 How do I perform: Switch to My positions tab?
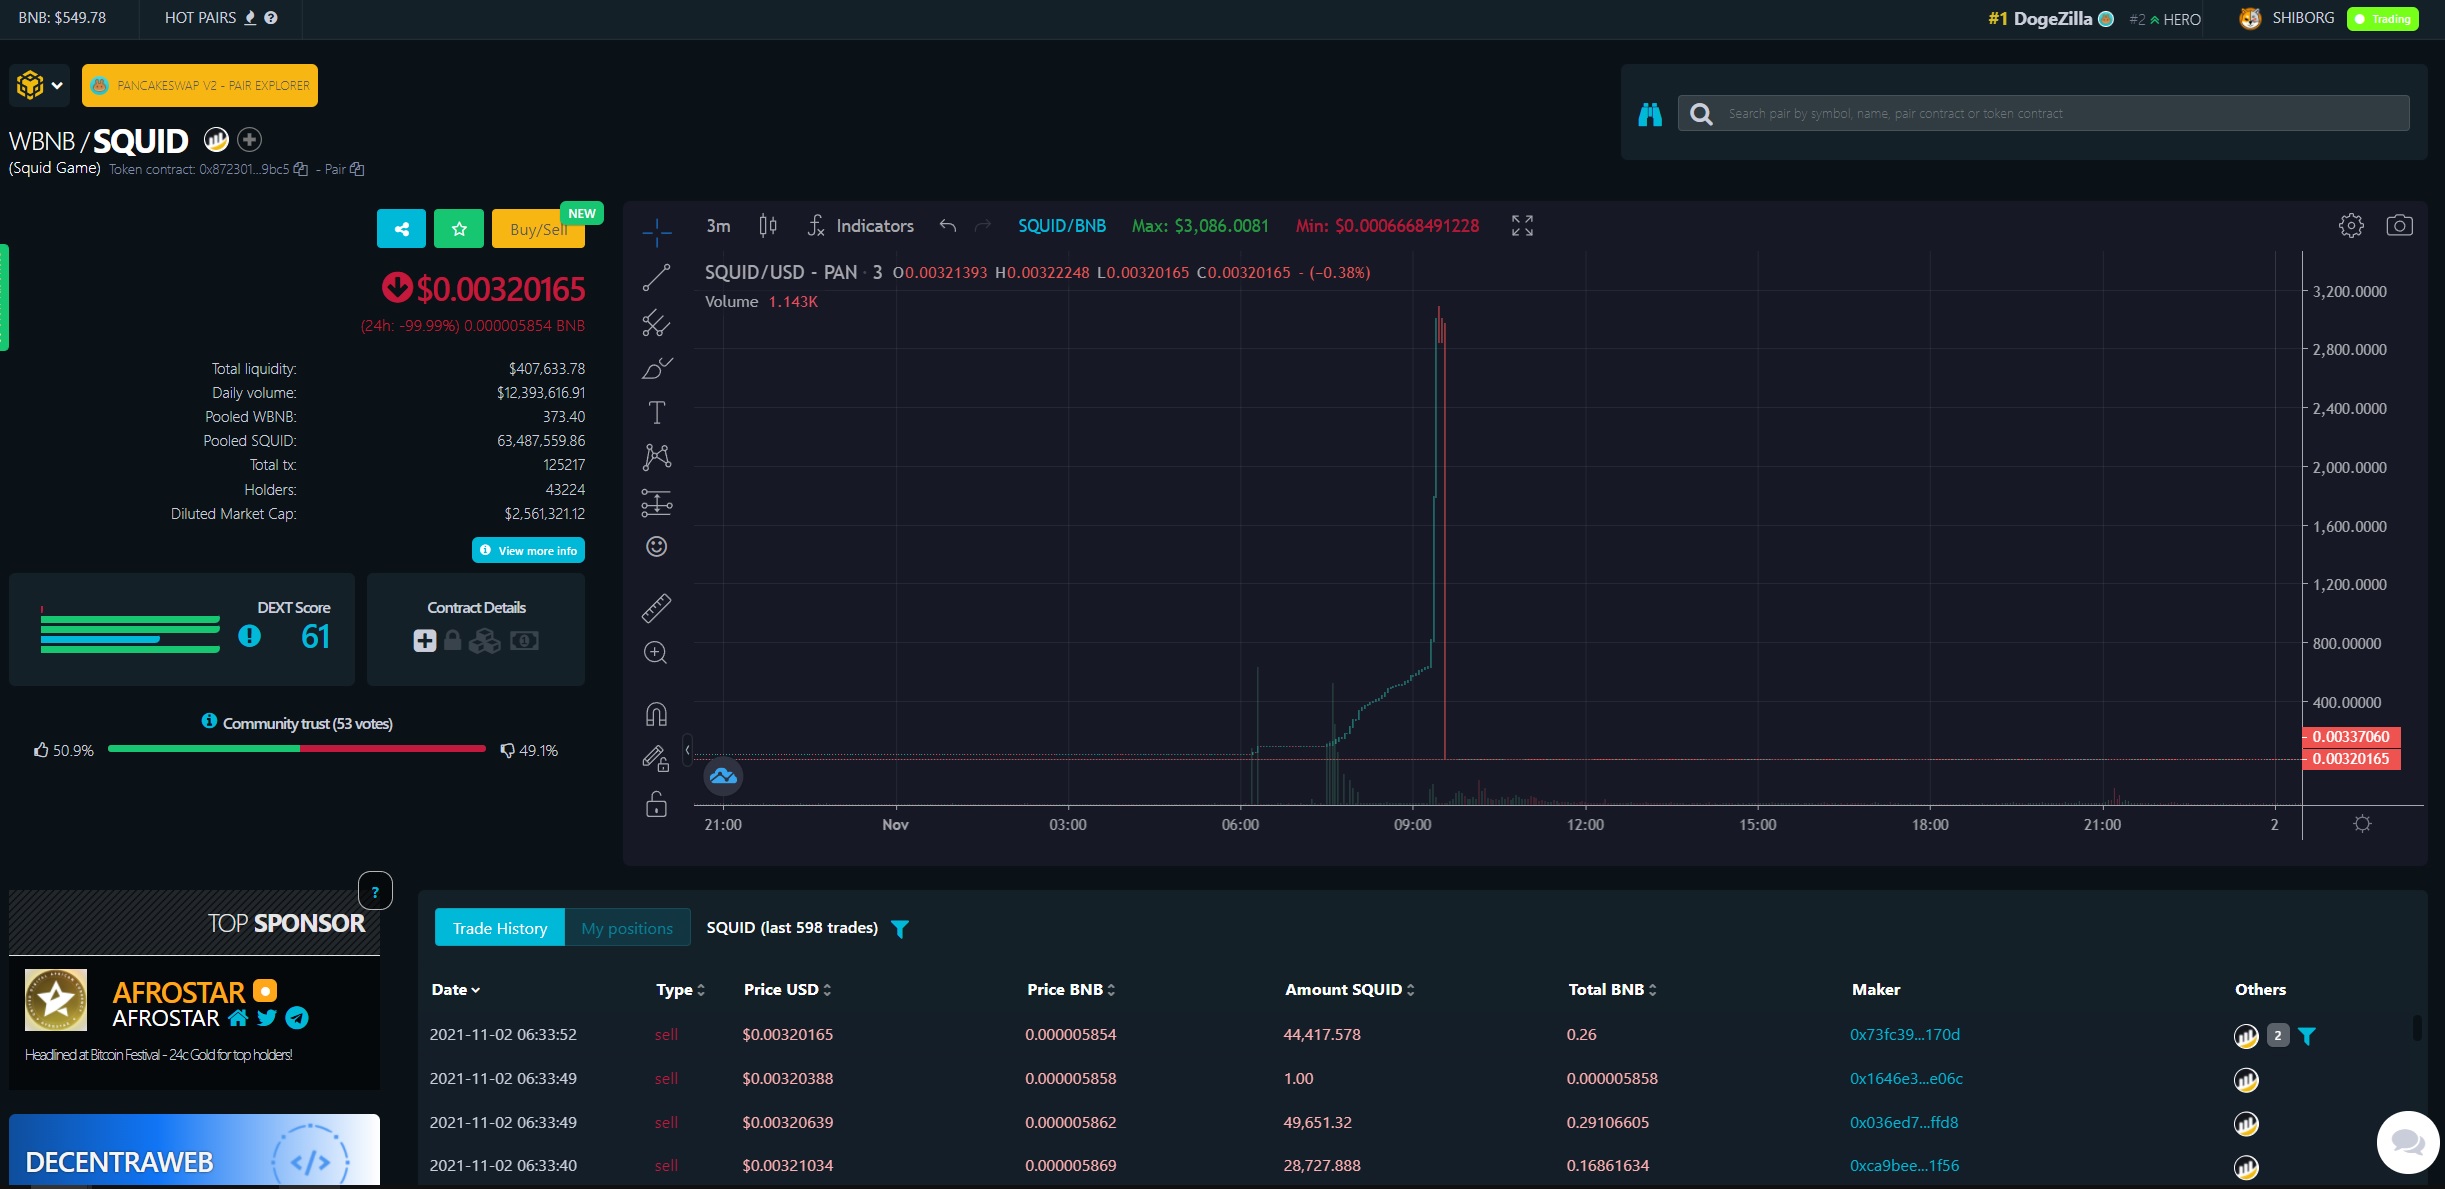coord(627,928)
